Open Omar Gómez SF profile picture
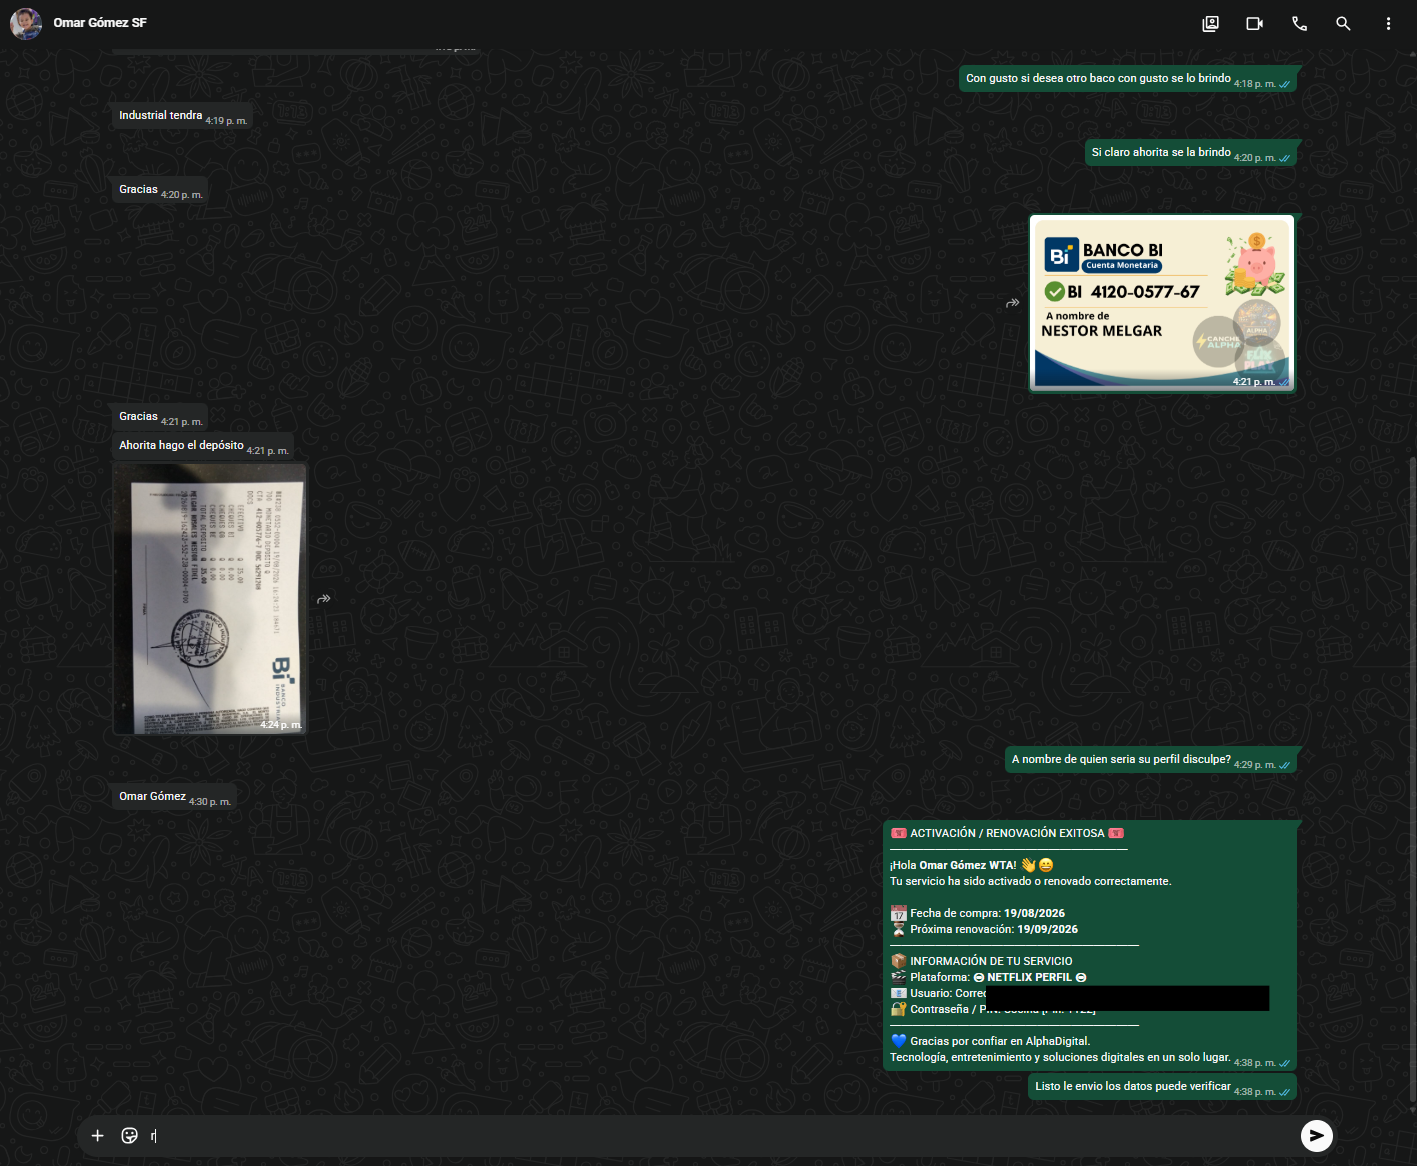This screenshot has height=1166, width=1417. 26,23
